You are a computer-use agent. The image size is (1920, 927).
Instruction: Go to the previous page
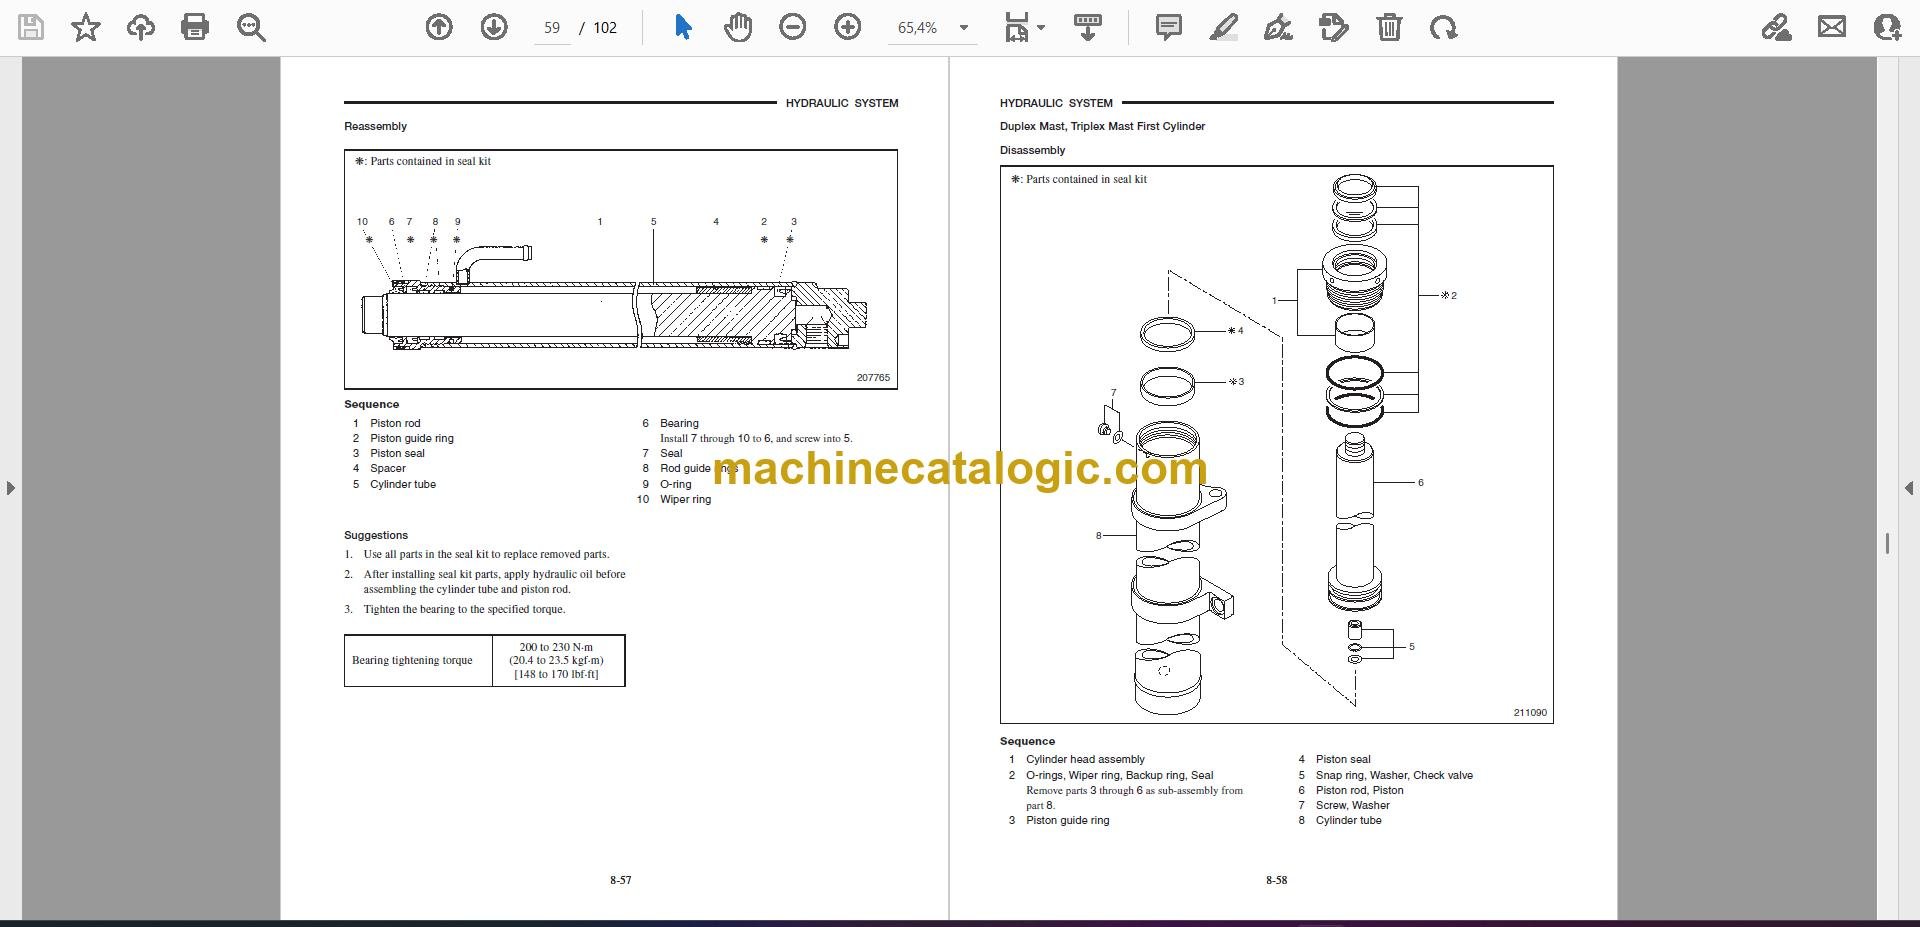point(439,27)
